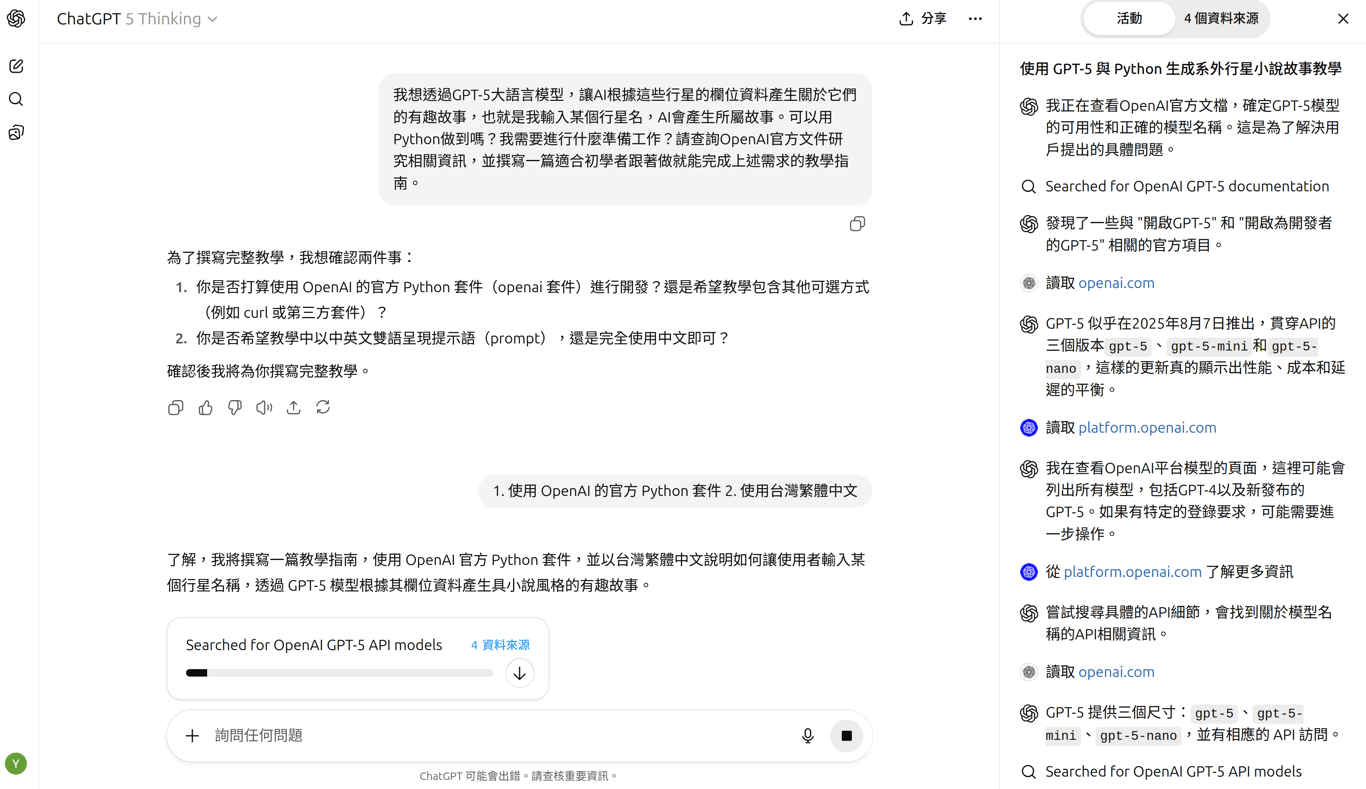
Task: Click the search icon beside 'Searched for OpenAI GPT-5 API models' in panel
Action: [x=1028, y=772]
